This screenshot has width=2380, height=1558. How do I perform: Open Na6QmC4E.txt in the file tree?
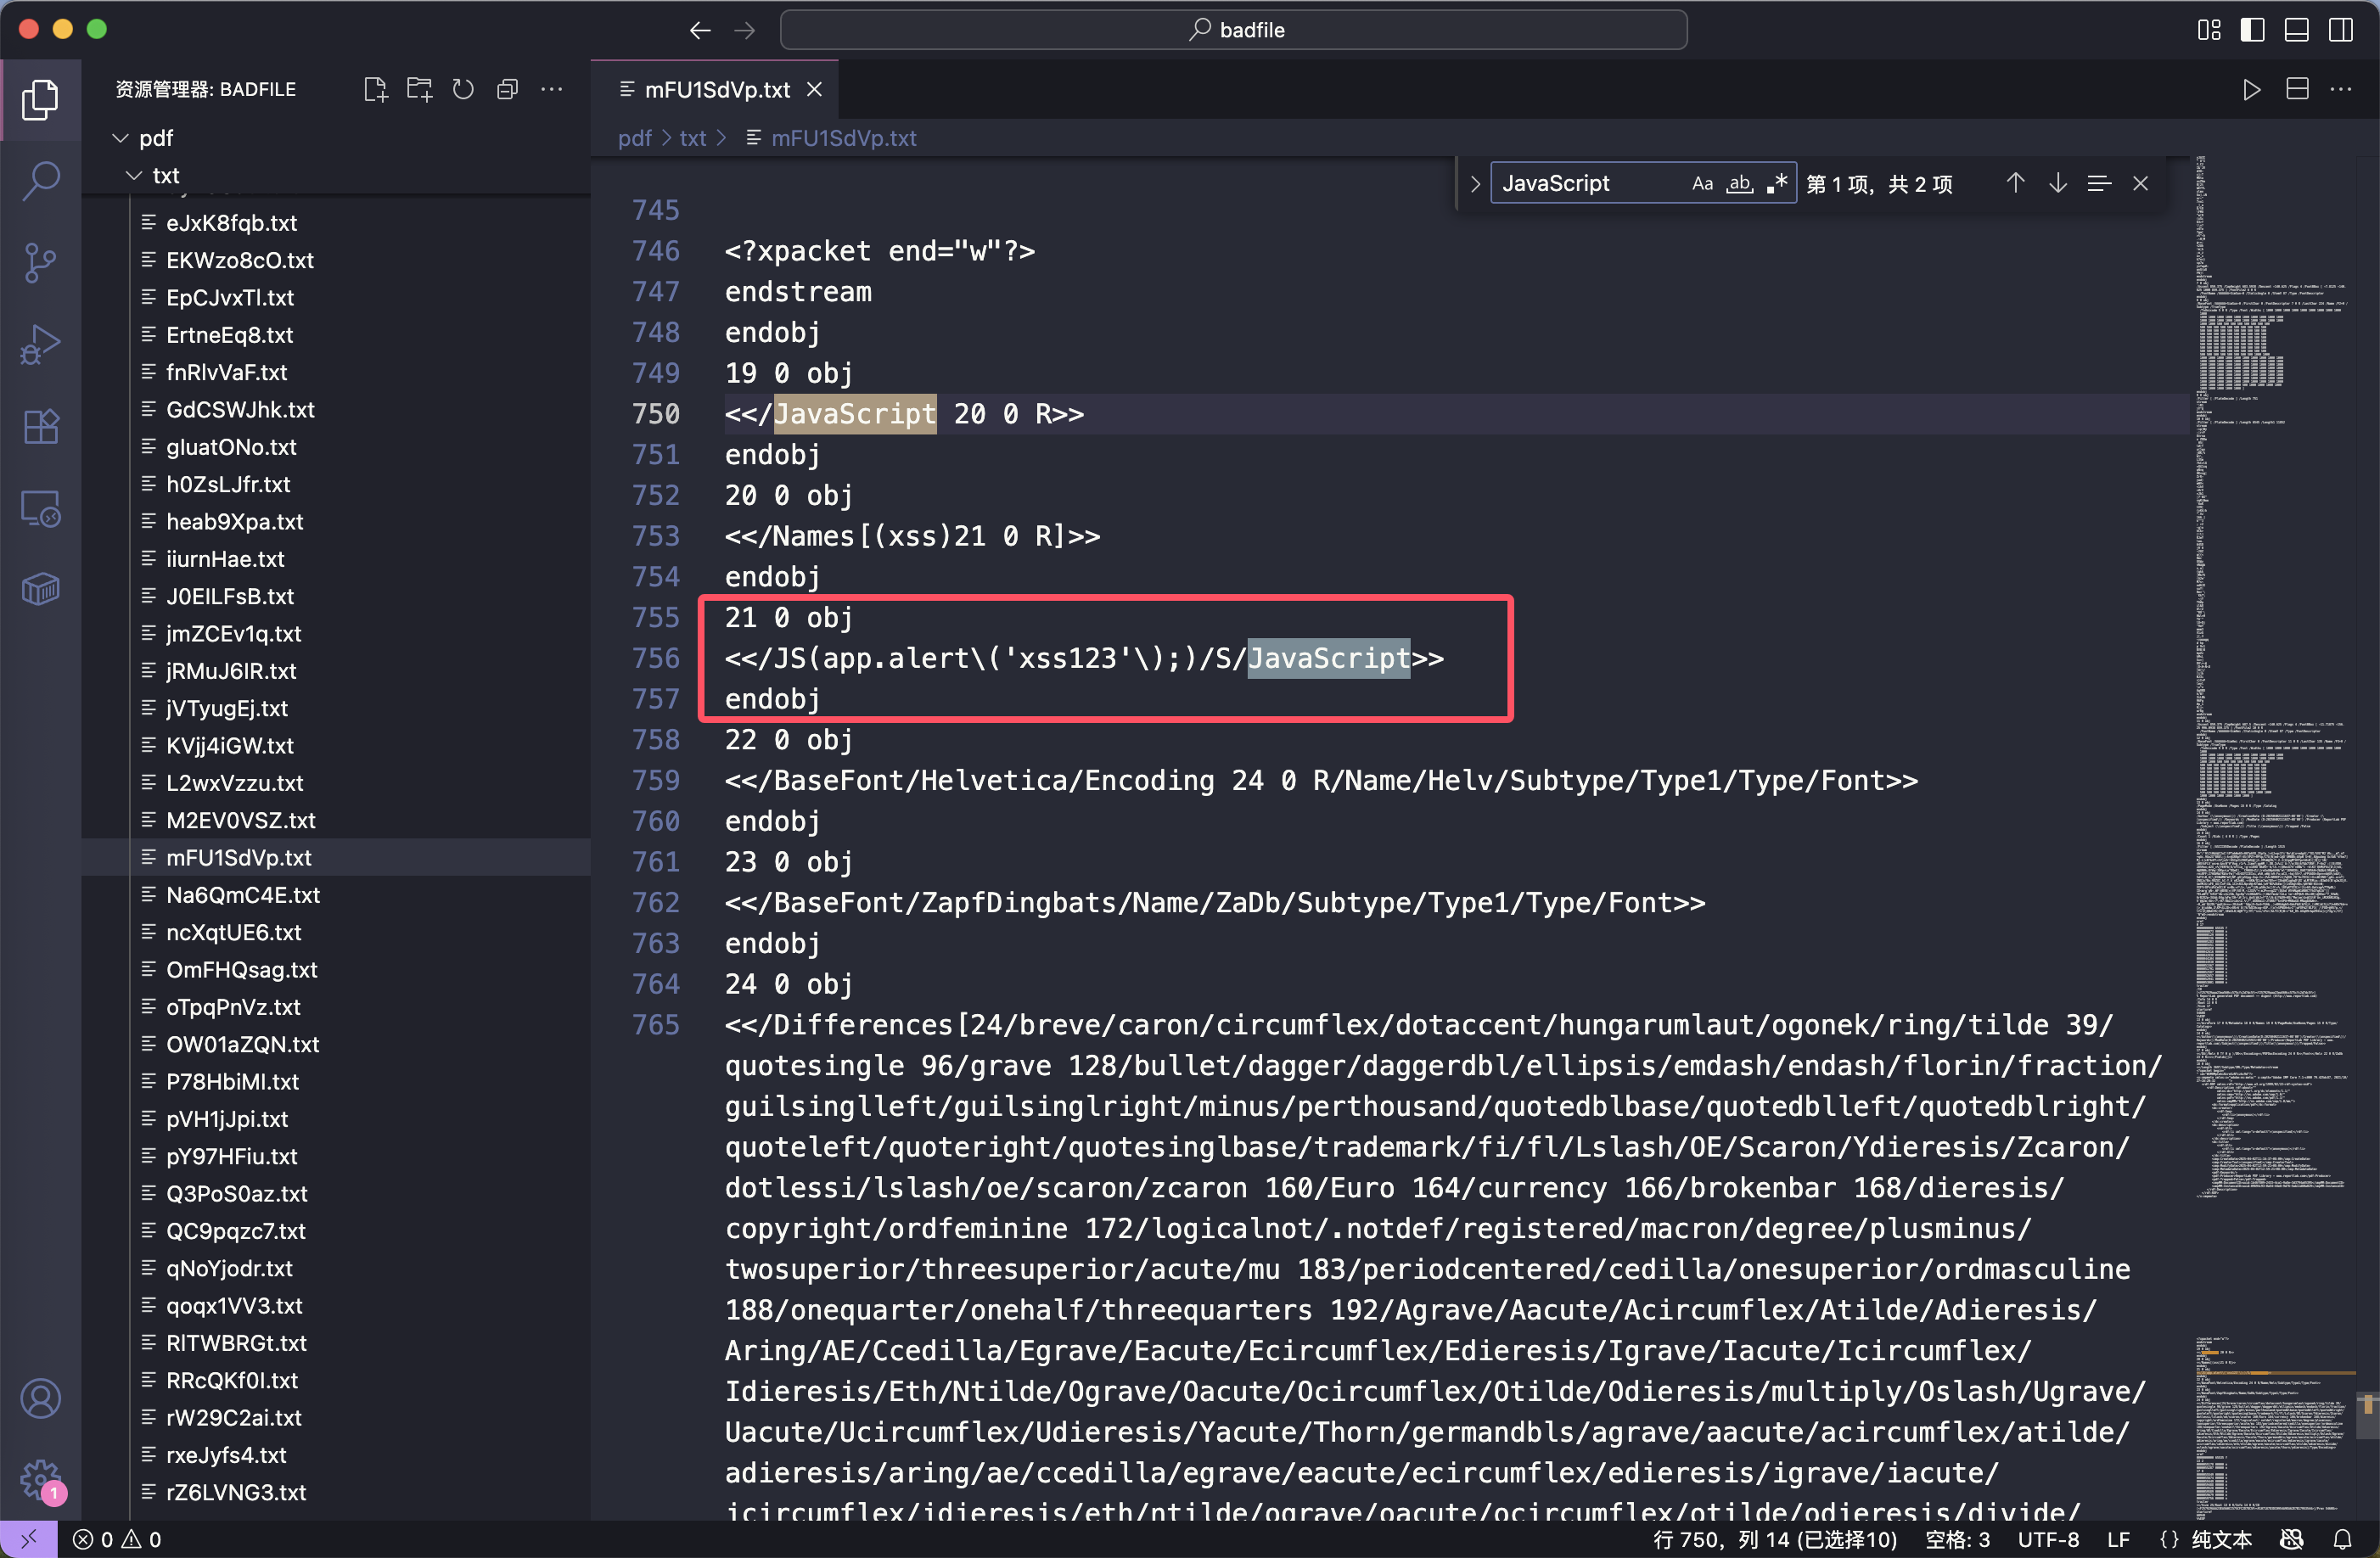click(242, 895)
